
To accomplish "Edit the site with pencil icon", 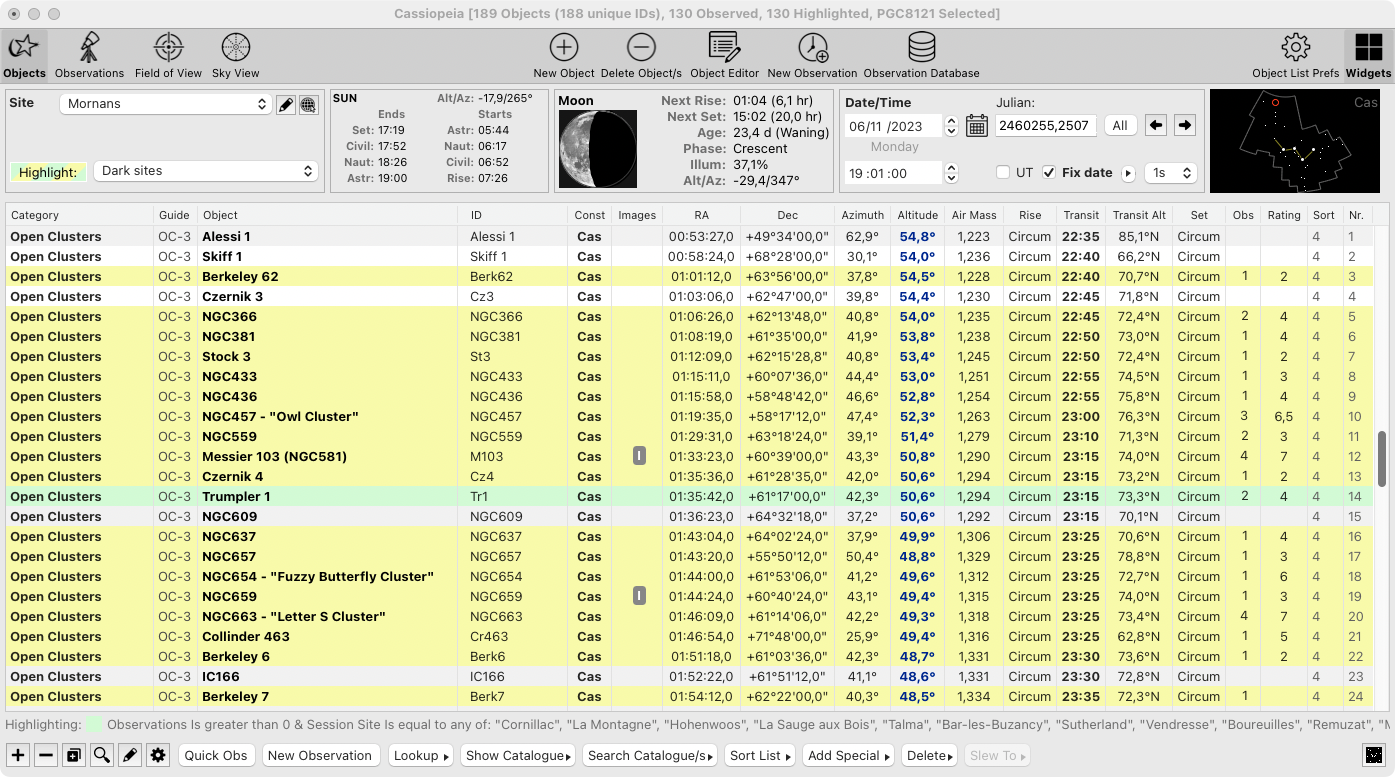I will 286,104.
